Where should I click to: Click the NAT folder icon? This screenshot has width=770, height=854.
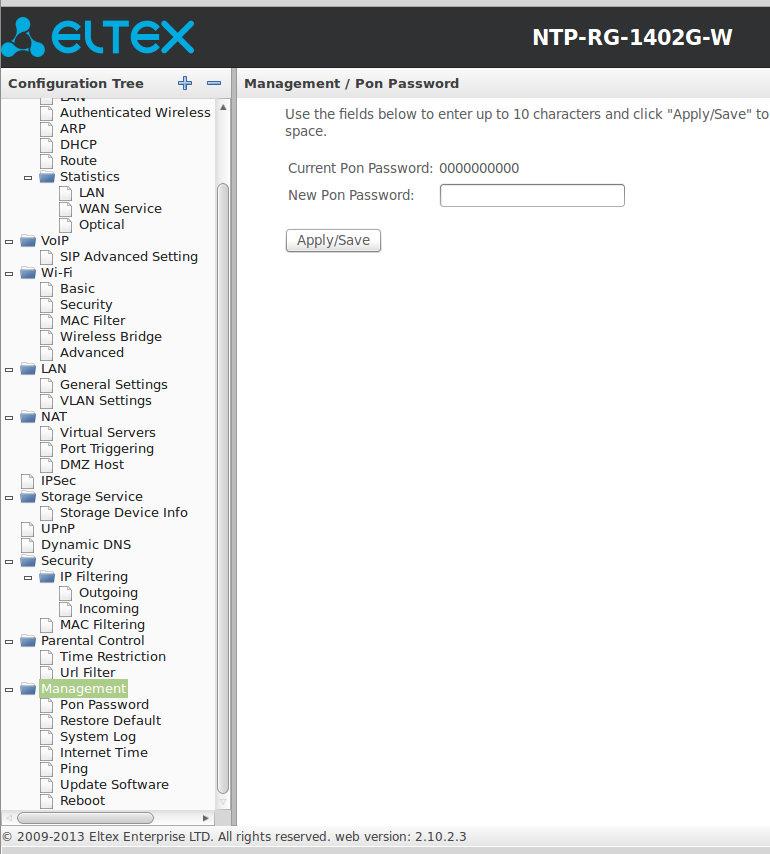tap(28, 417)
